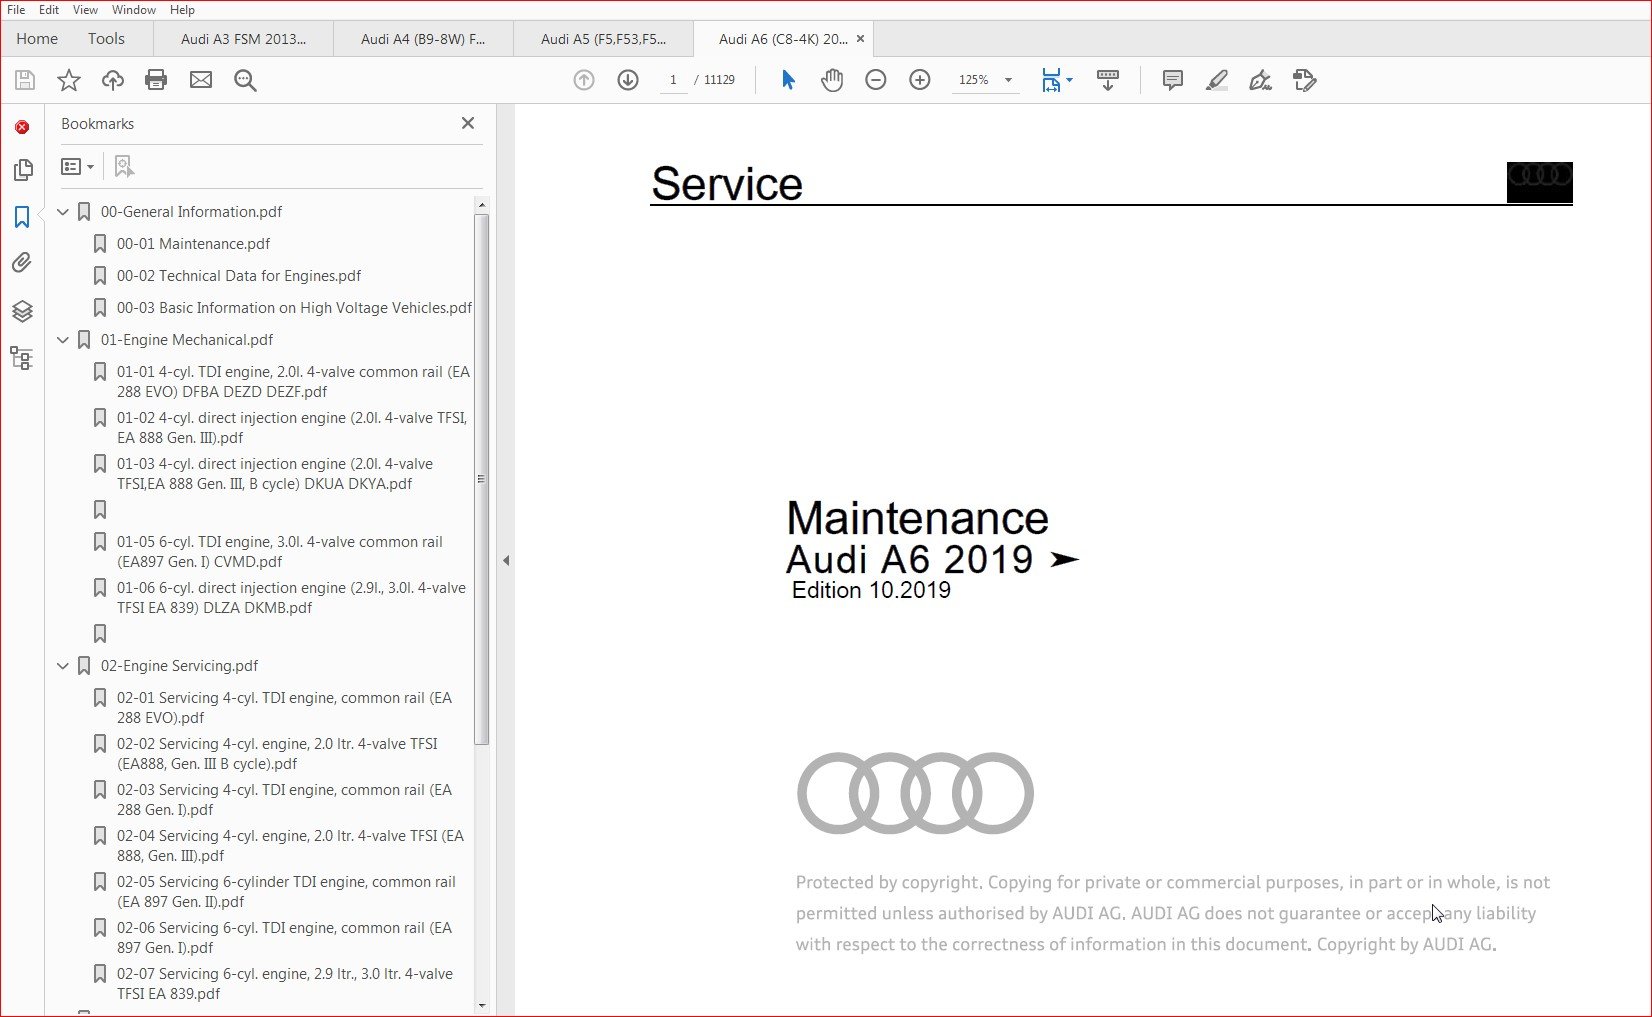Collapse 02-Engine Servicing.pdf bookmark
Viewport: 1652px width, 1017px height.
(63, 666)
